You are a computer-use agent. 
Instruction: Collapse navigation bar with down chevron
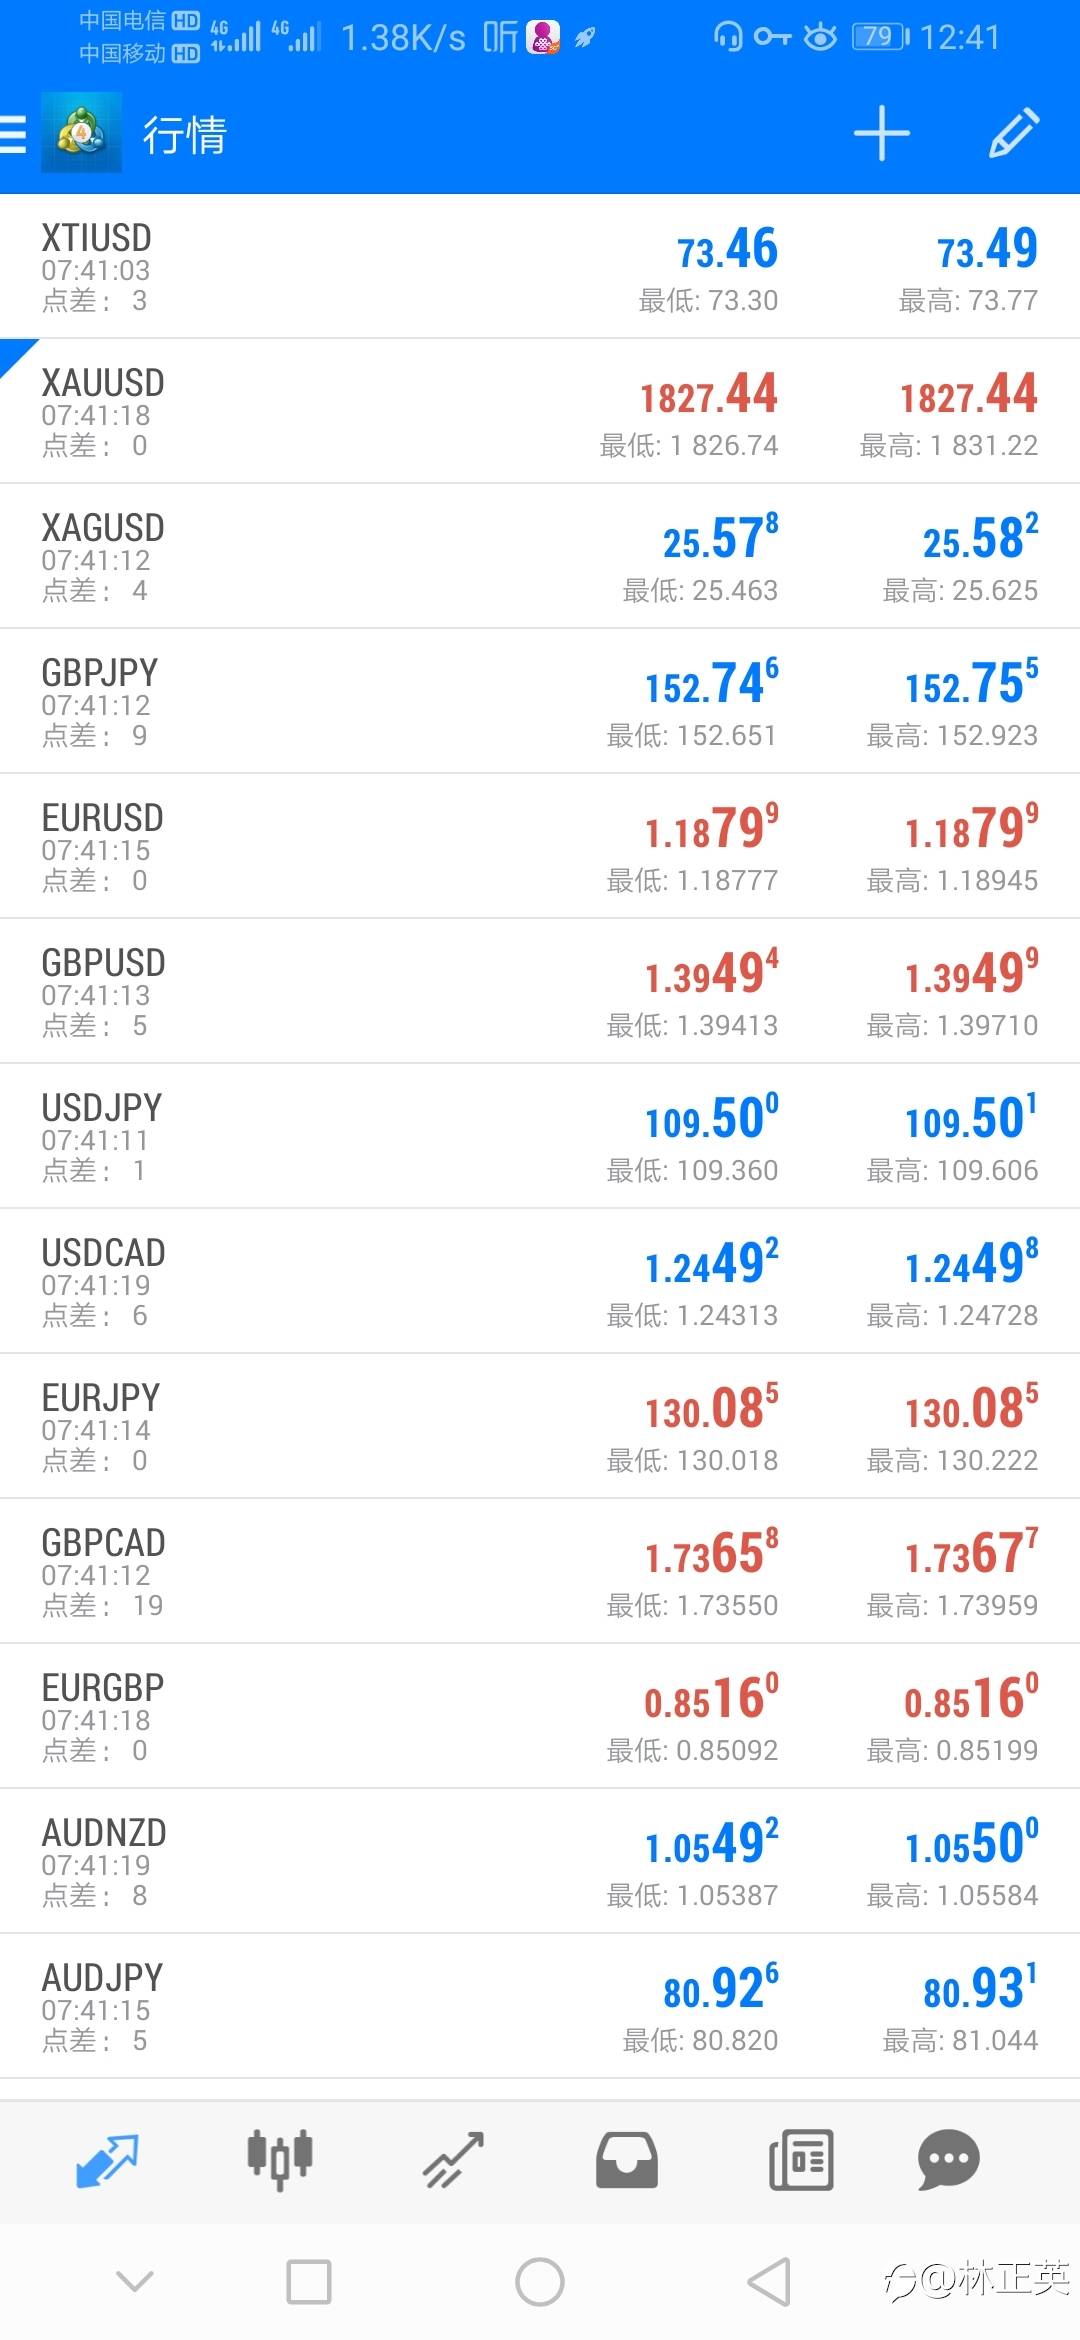tap(135, 2282)
